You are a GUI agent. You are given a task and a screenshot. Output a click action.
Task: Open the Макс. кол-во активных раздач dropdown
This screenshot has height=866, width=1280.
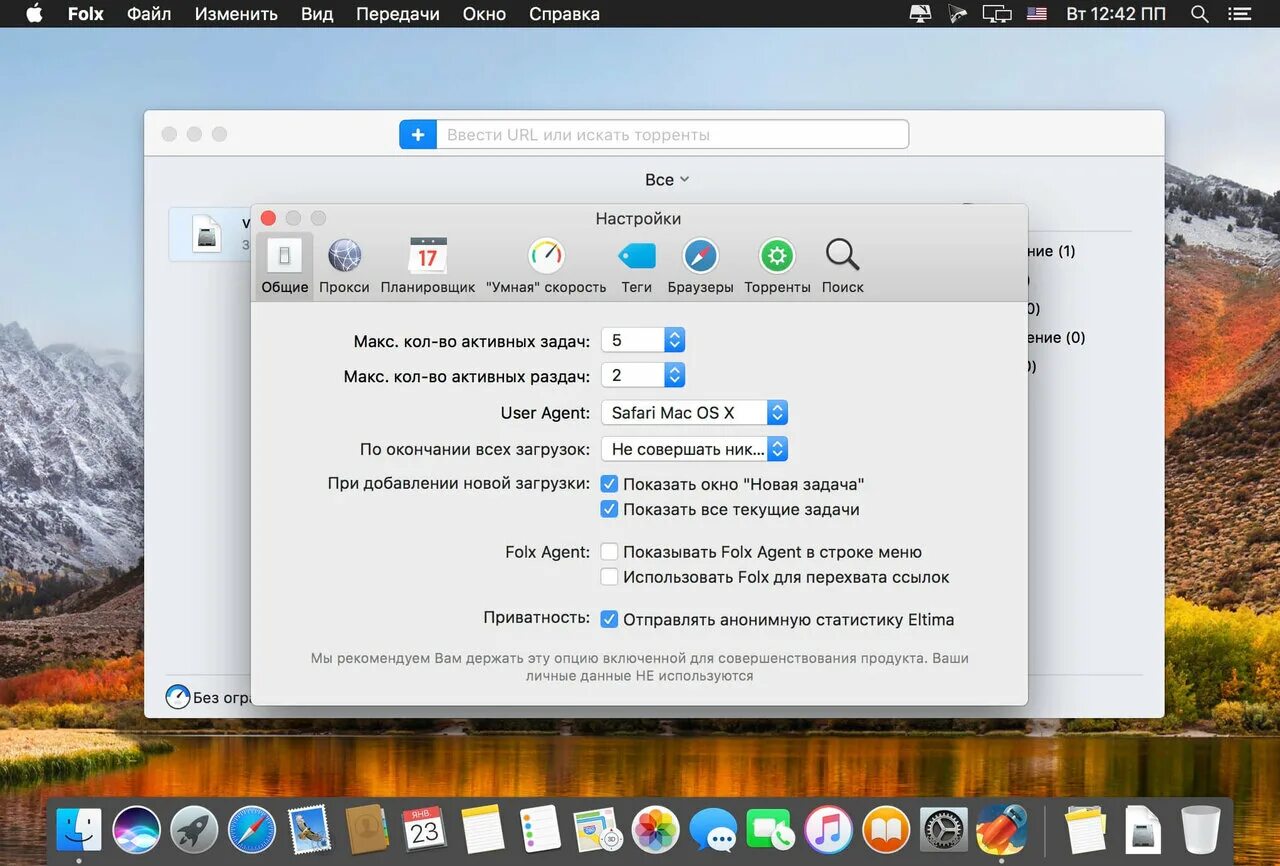pos(643,376)
